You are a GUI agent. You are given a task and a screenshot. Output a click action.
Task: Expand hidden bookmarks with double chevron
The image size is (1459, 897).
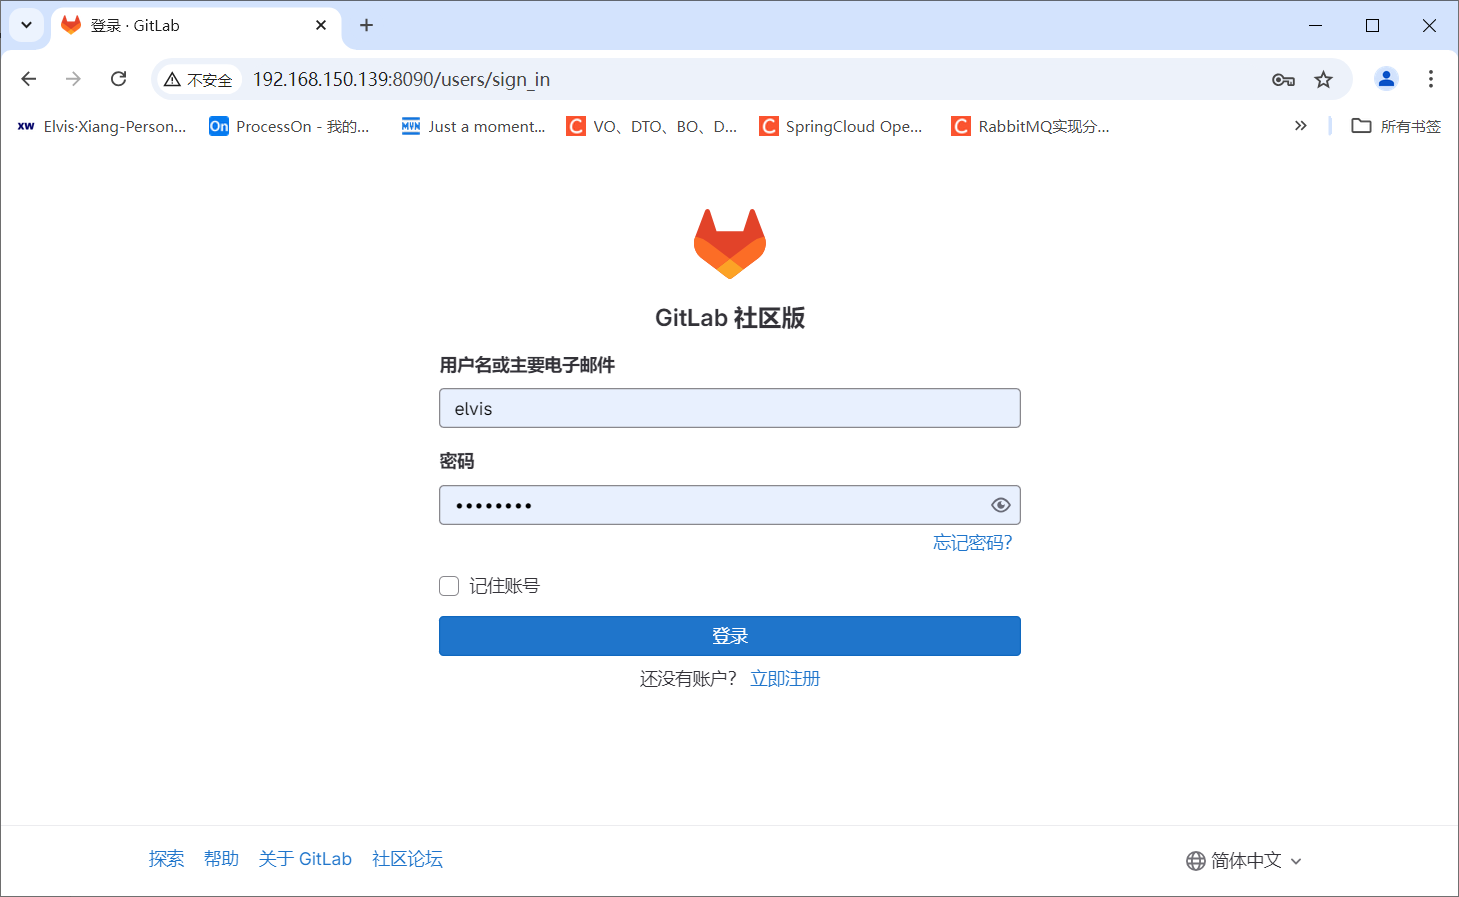(1300, 126)
